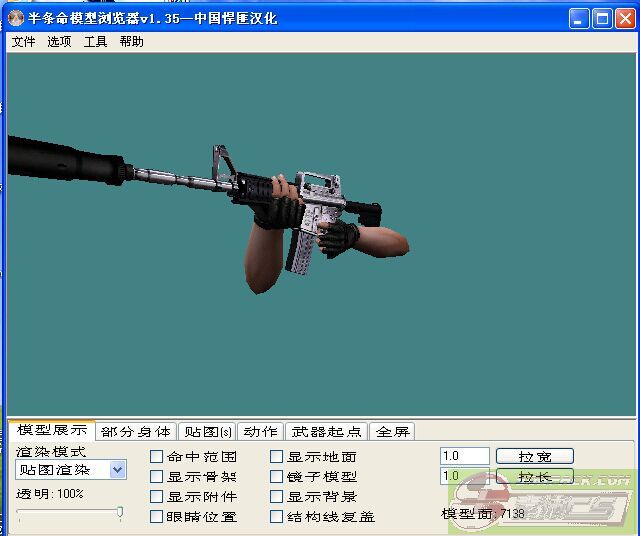Screen dimensions: 640x536
Task: Open the 帮助 menu
Action: (x=131, y=42)
